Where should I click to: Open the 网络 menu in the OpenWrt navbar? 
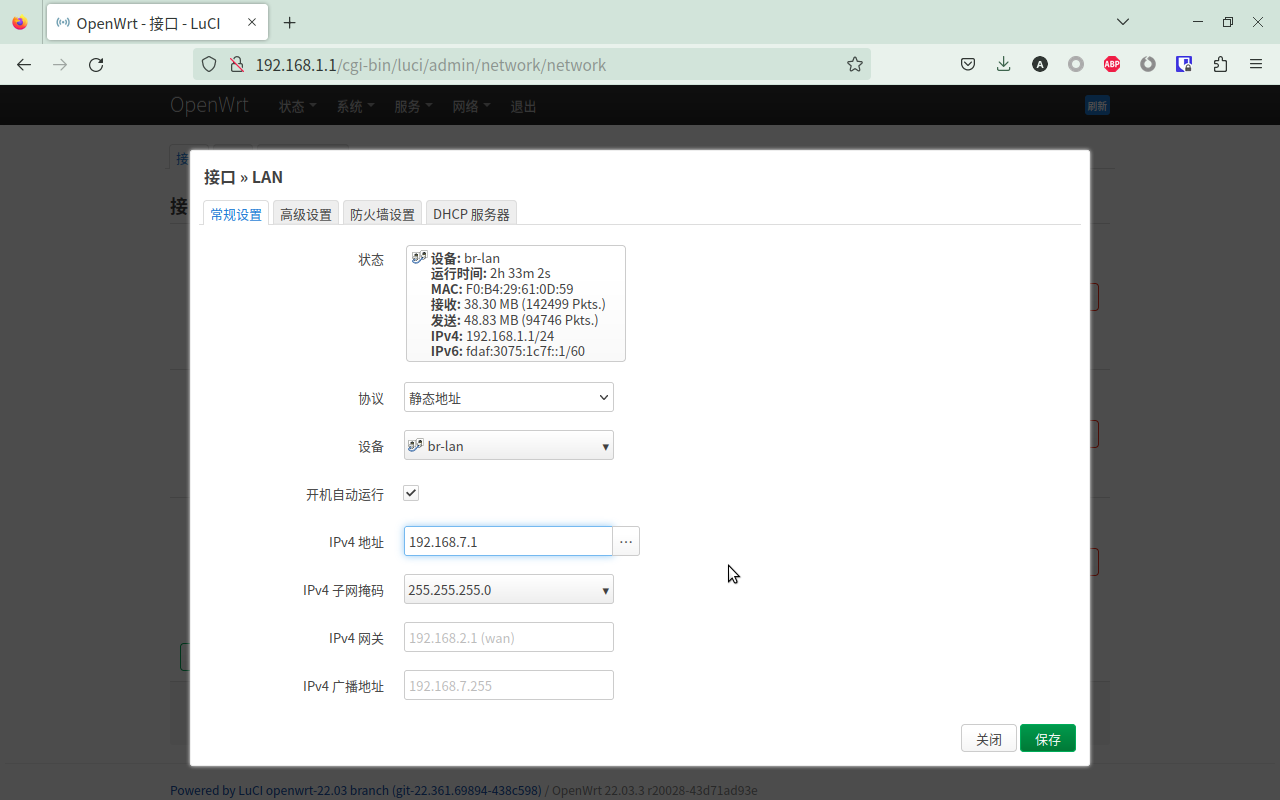471,106
